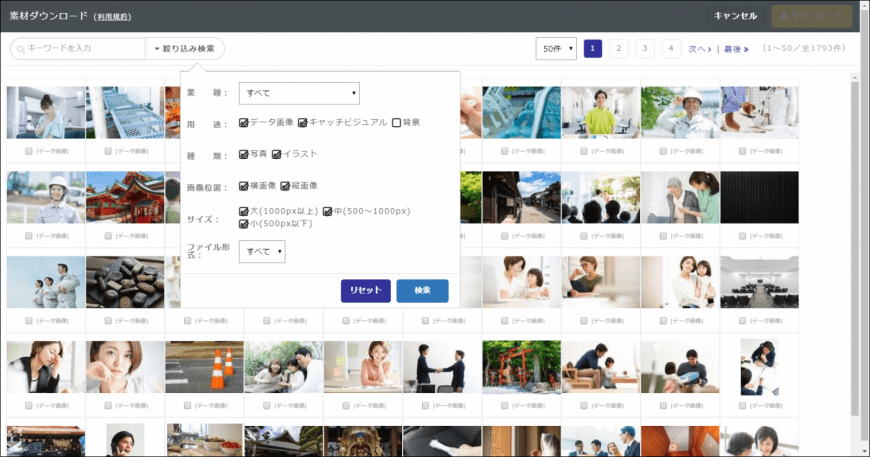Go to page 2

coord(619,49)
